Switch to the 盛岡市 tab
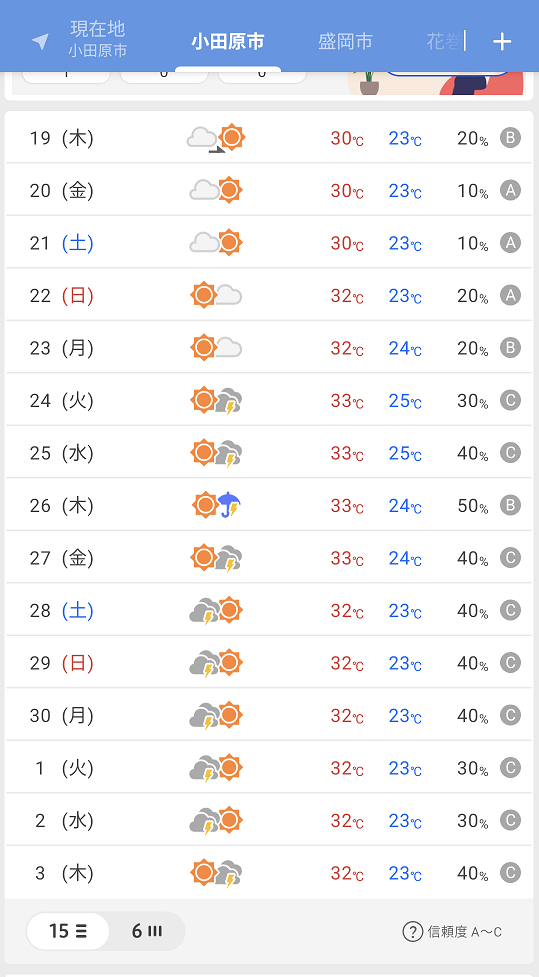This screenshot has height=977, width=539. [345, 41]
